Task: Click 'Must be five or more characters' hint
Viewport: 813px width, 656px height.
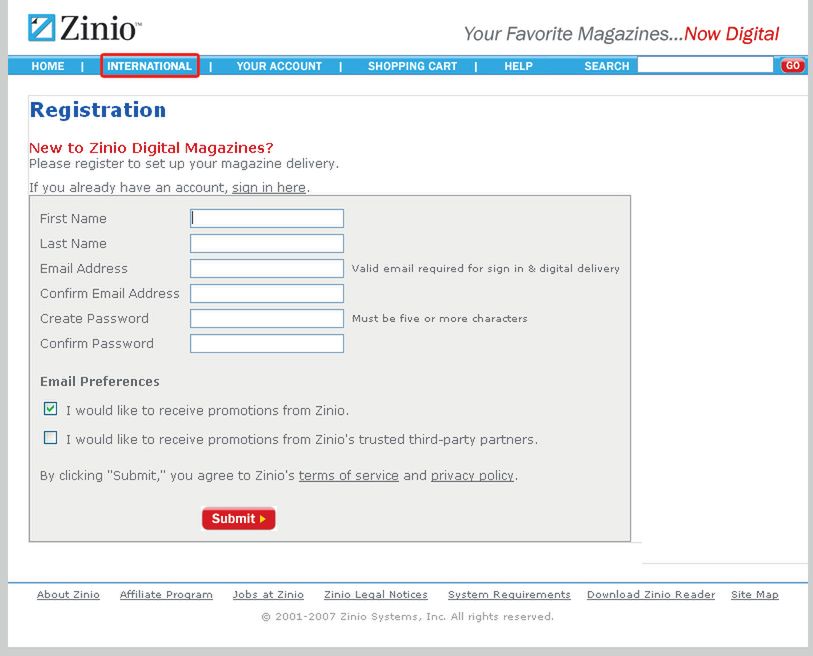Action: (x=440, y=318)
